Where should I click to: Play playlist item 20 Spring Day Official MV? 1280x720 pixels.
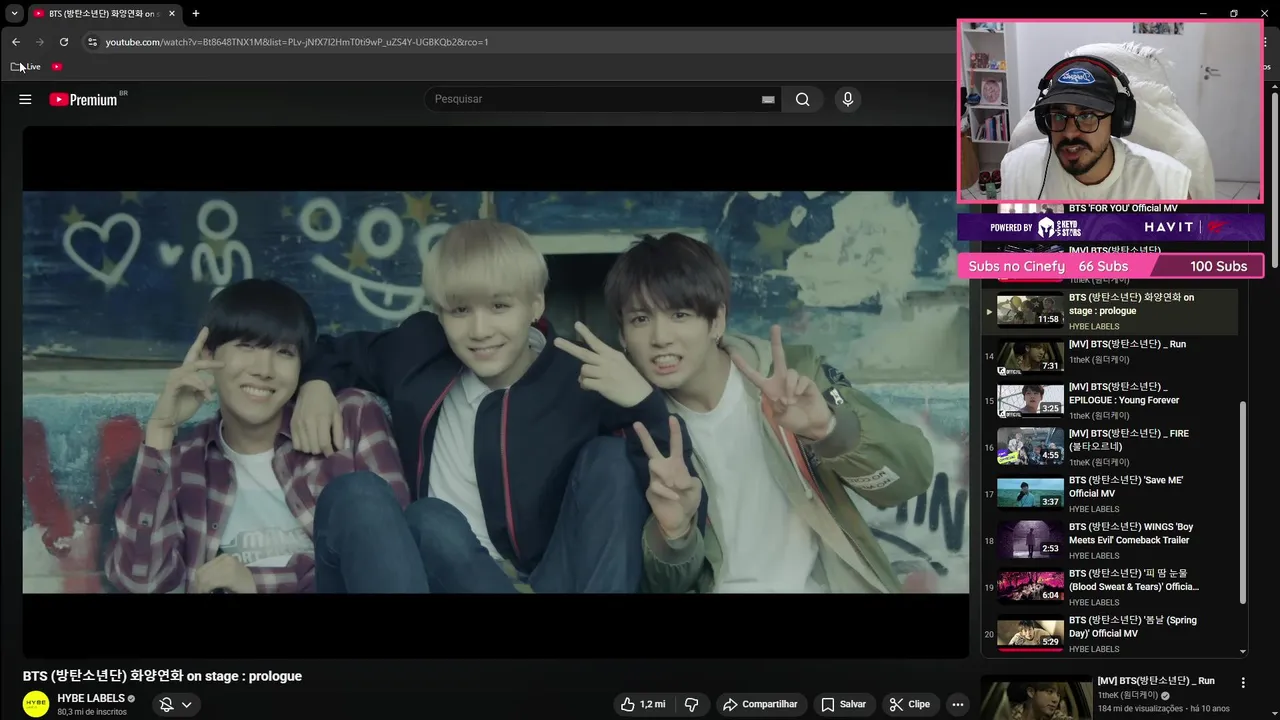tap(1110, 633)
